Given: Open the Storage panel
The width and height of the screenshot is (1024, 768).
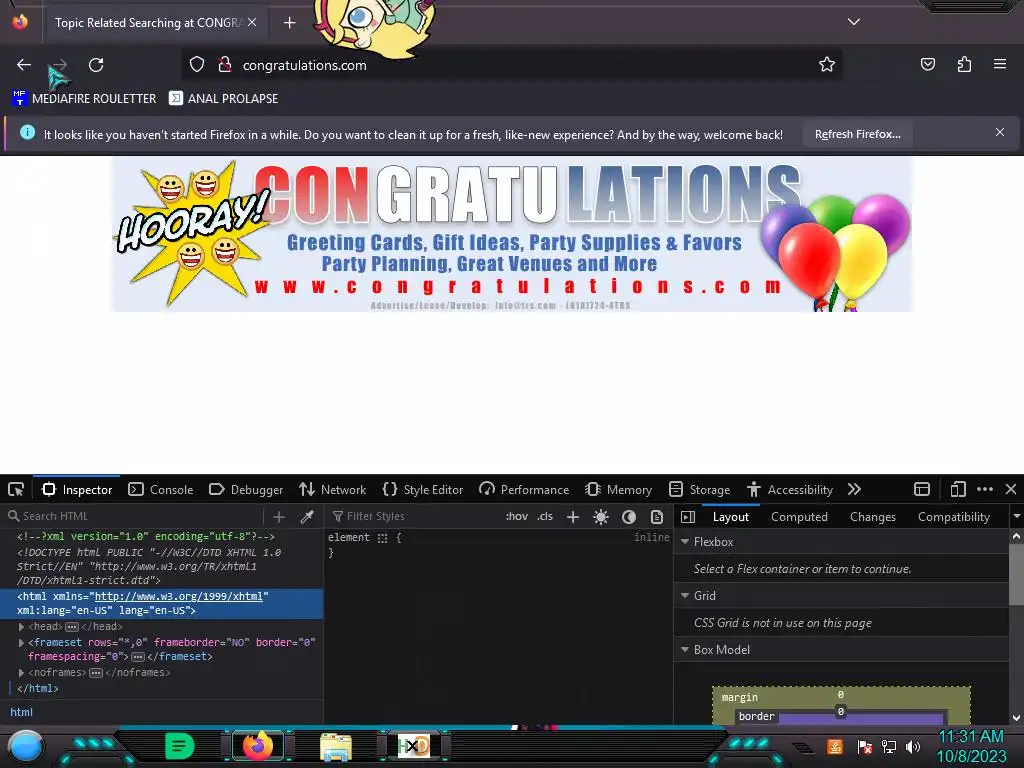Looking at the screenshot, I should coord(699,490).
